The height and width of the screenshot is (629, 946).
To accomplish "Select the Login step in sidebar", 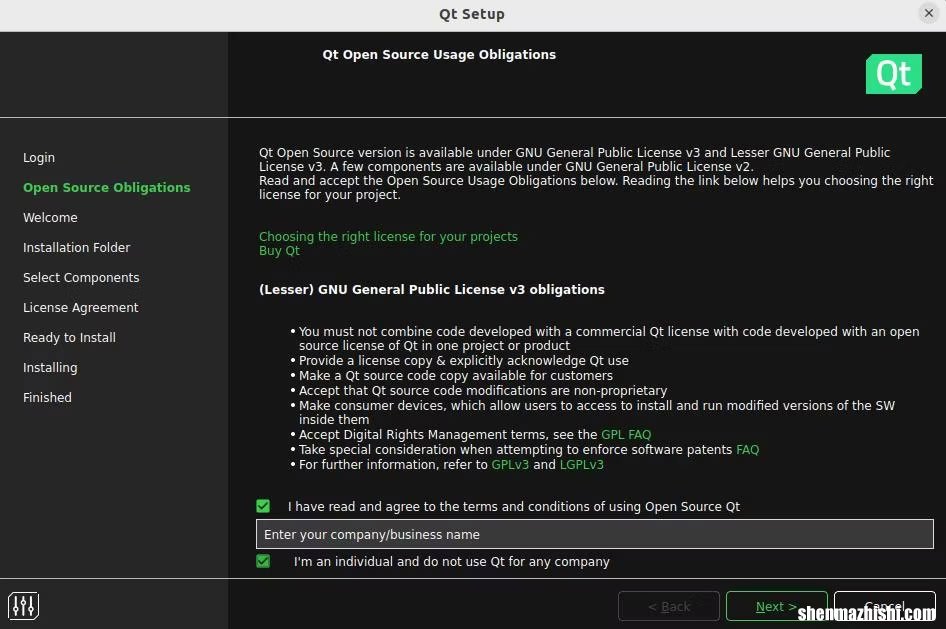I will point(39,158).
